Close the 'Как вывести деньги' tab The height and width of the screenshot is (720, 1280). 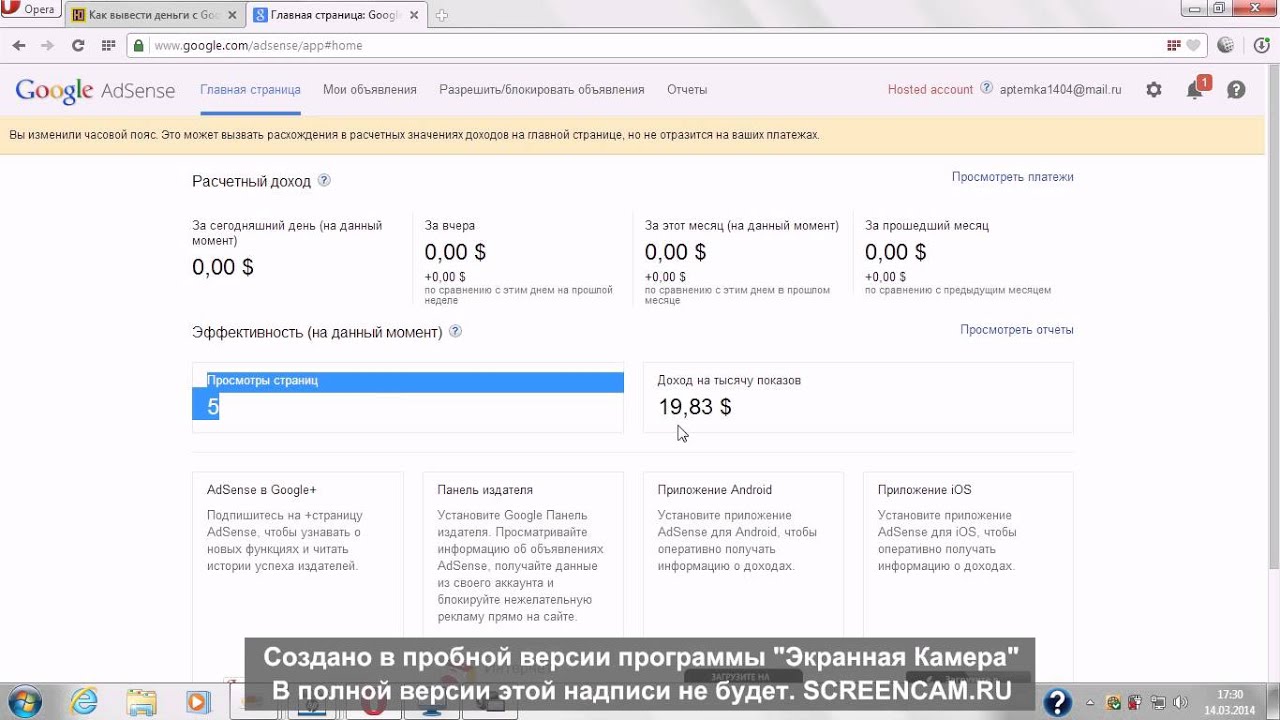[x=231, y=15]
